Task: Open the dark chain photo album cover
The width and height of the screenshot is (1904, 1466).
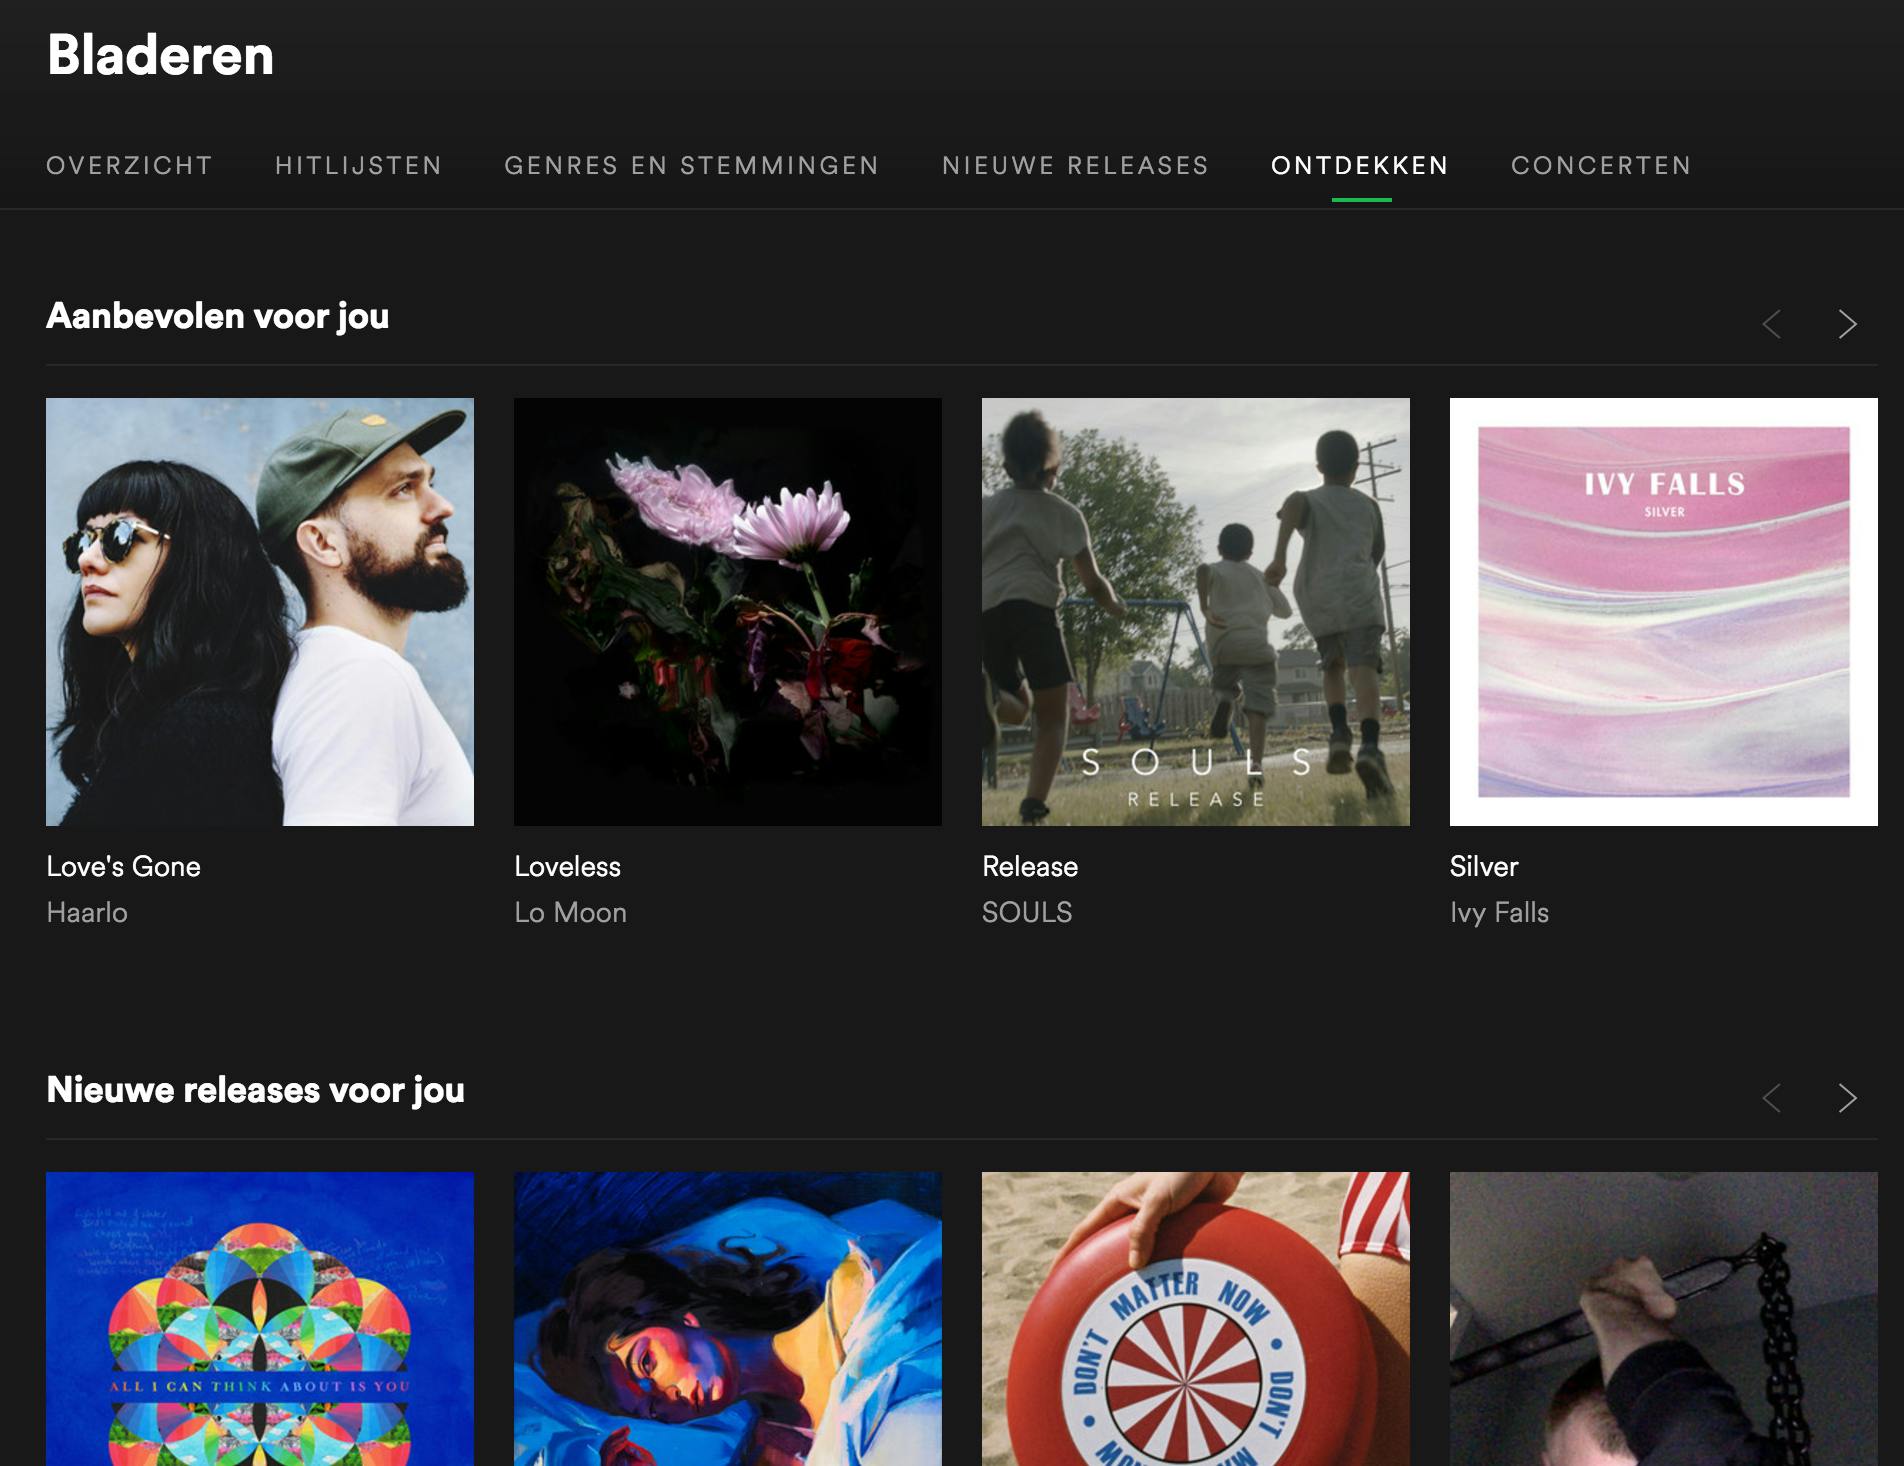Action: pos(1664,1319)
